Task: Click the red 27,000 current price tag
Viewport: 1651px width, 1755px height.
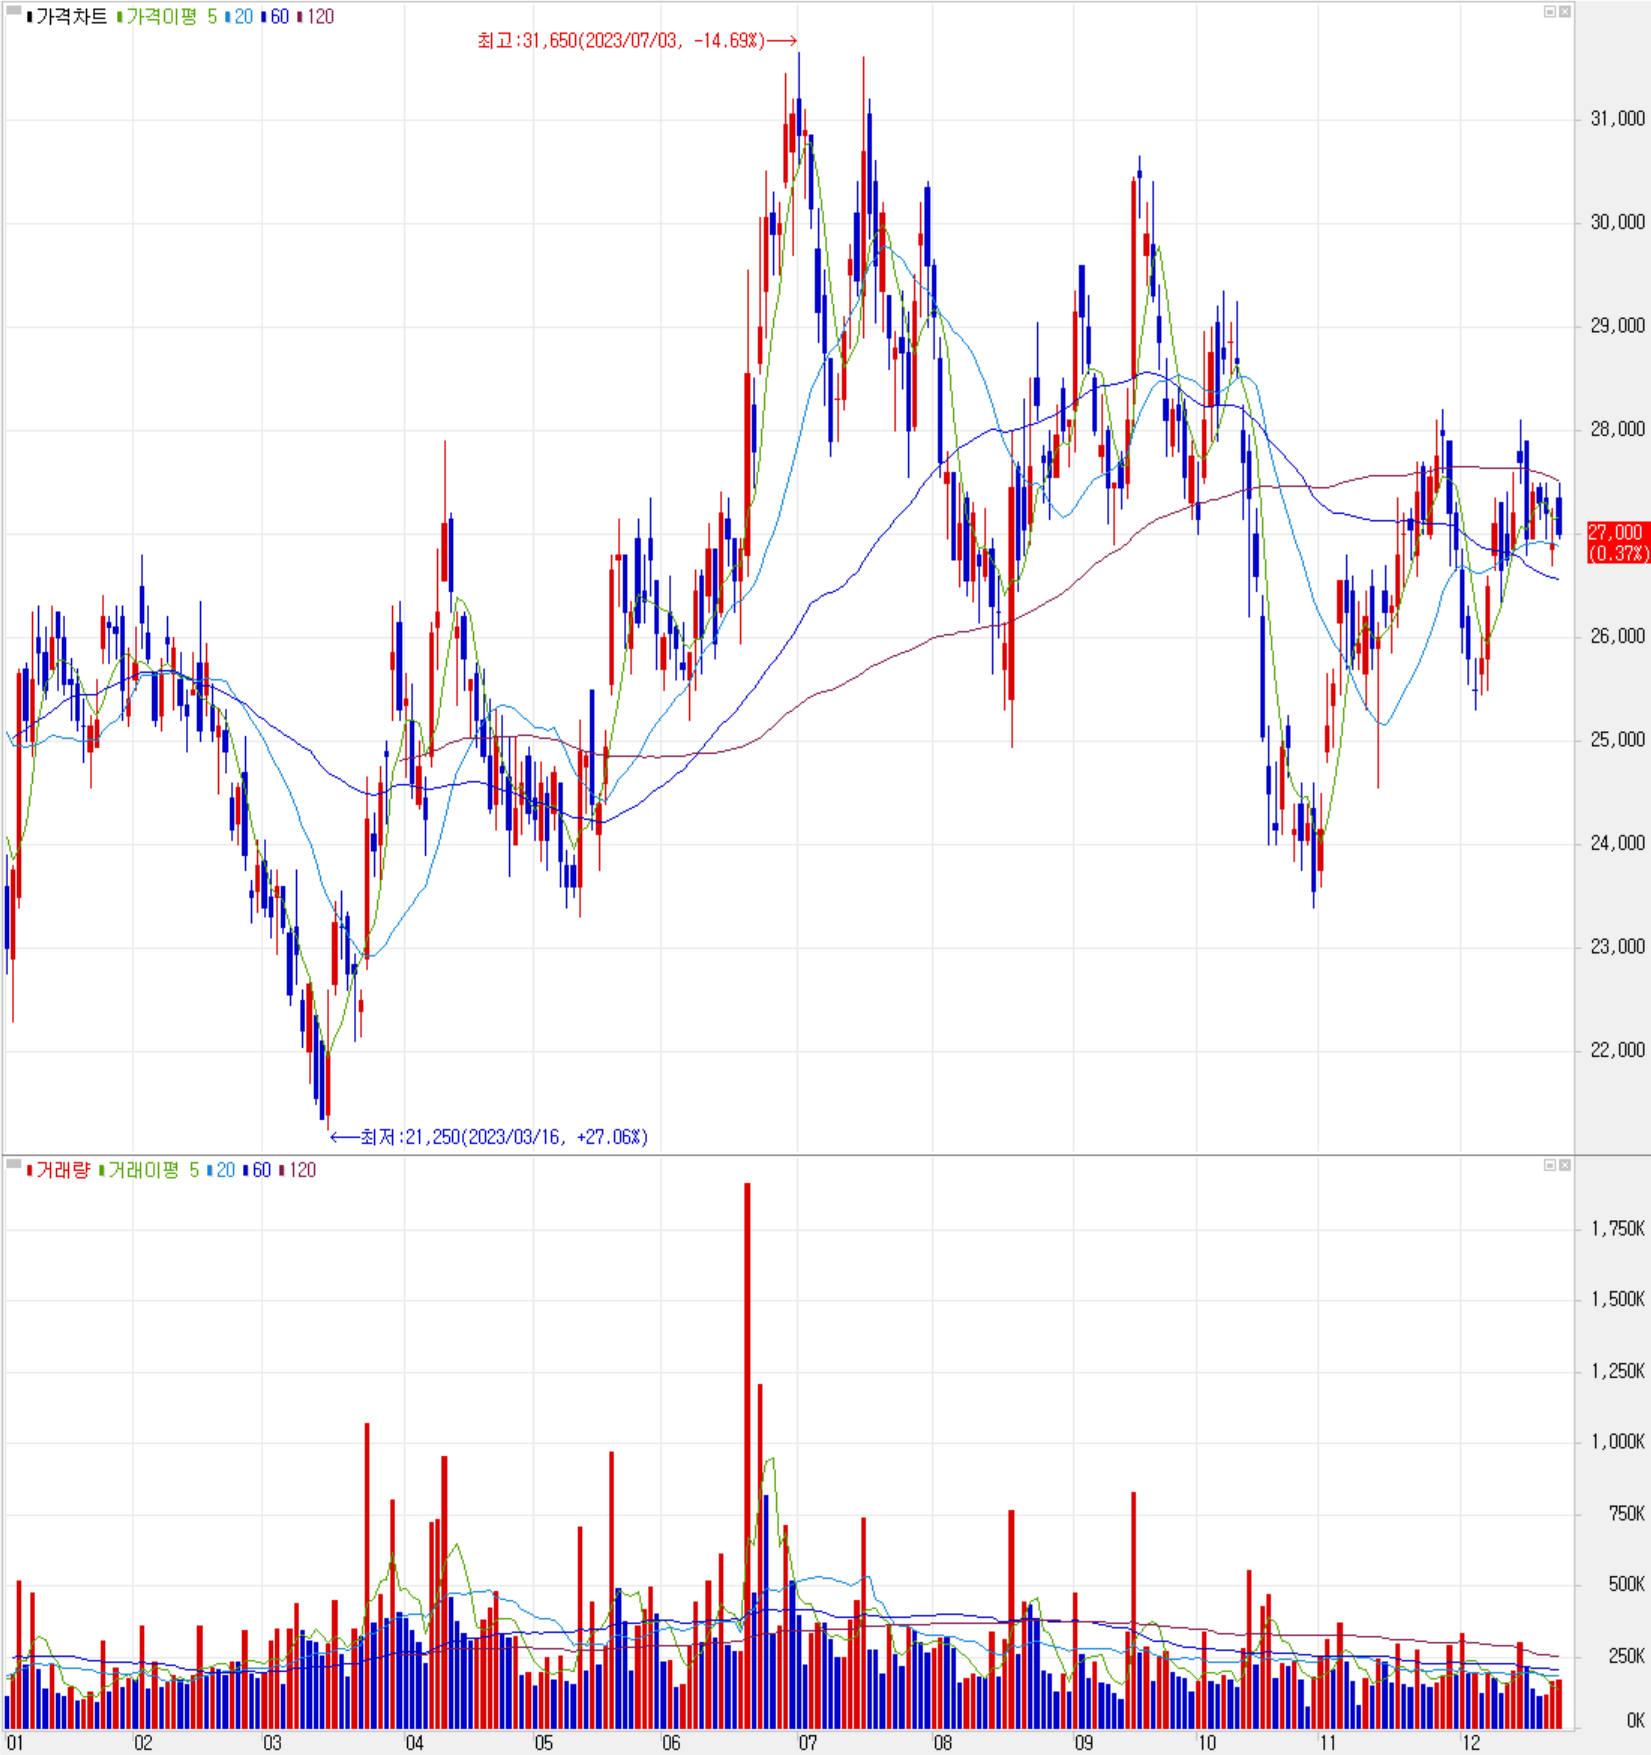Action: pyautogui.click(x=1617, y=543)
